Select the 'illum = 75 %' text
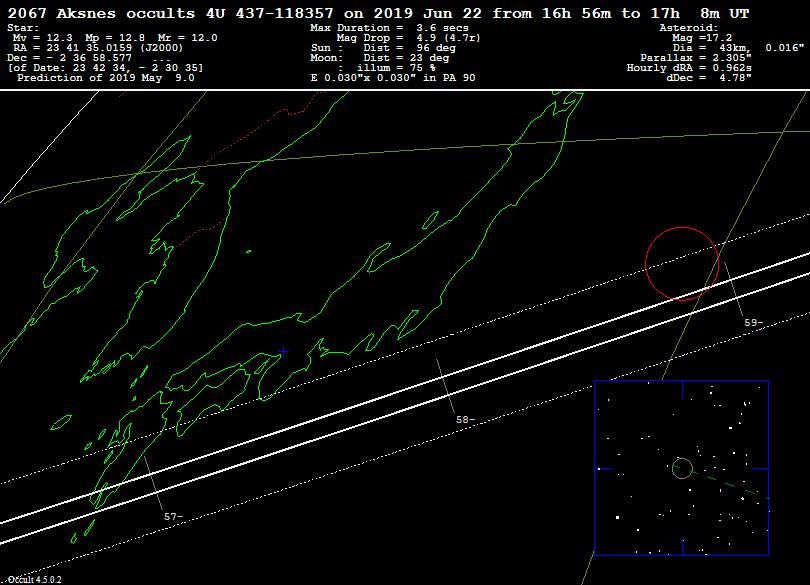The height and width of the screenshot is (585, 810). coord(396,68)
